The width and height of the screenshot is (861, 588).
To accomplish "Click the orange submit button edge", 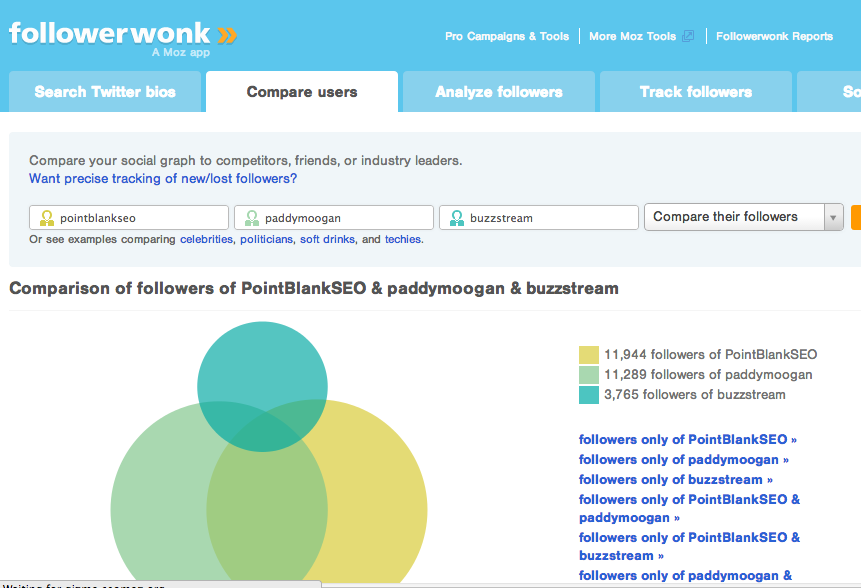I will click(x=856, y=217).
